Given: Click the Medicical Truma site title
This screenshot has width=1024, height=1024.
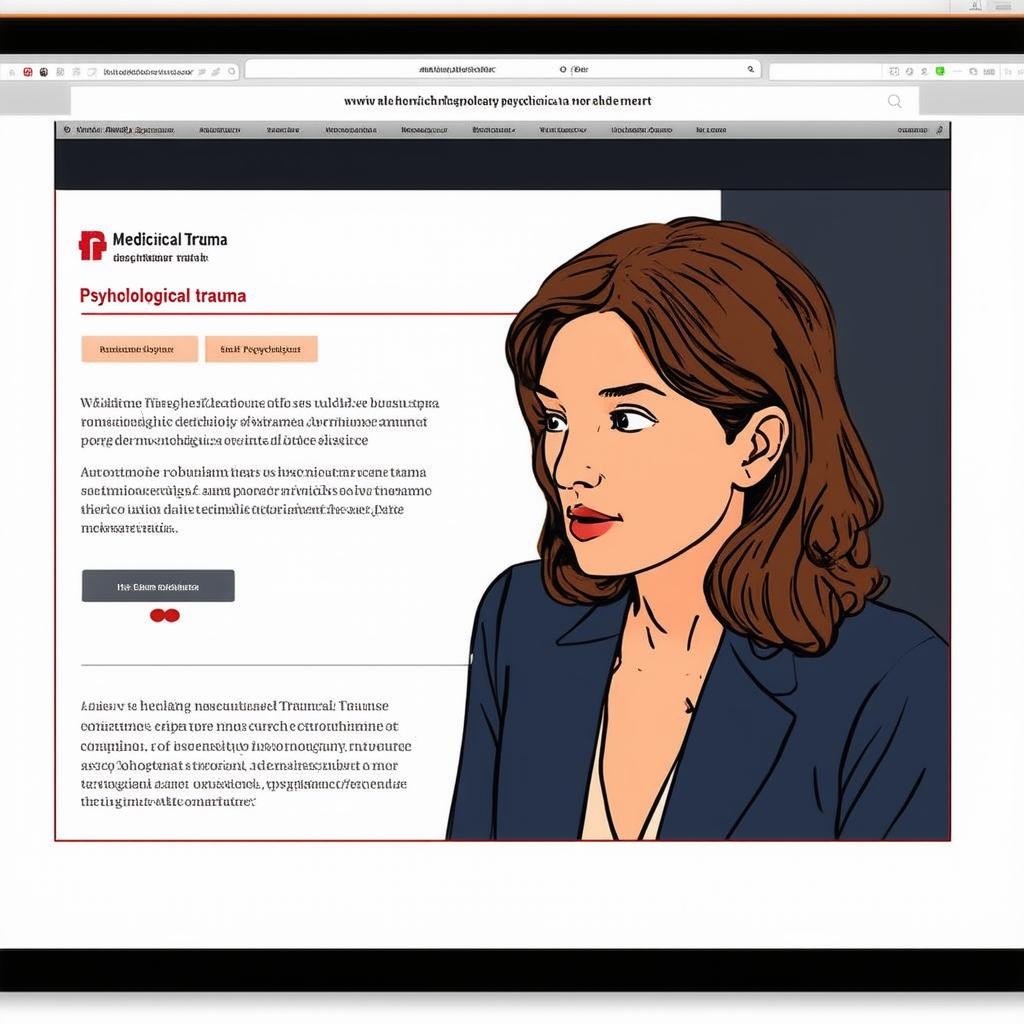Looking at the screenshot, I should (x=169, y=239).
